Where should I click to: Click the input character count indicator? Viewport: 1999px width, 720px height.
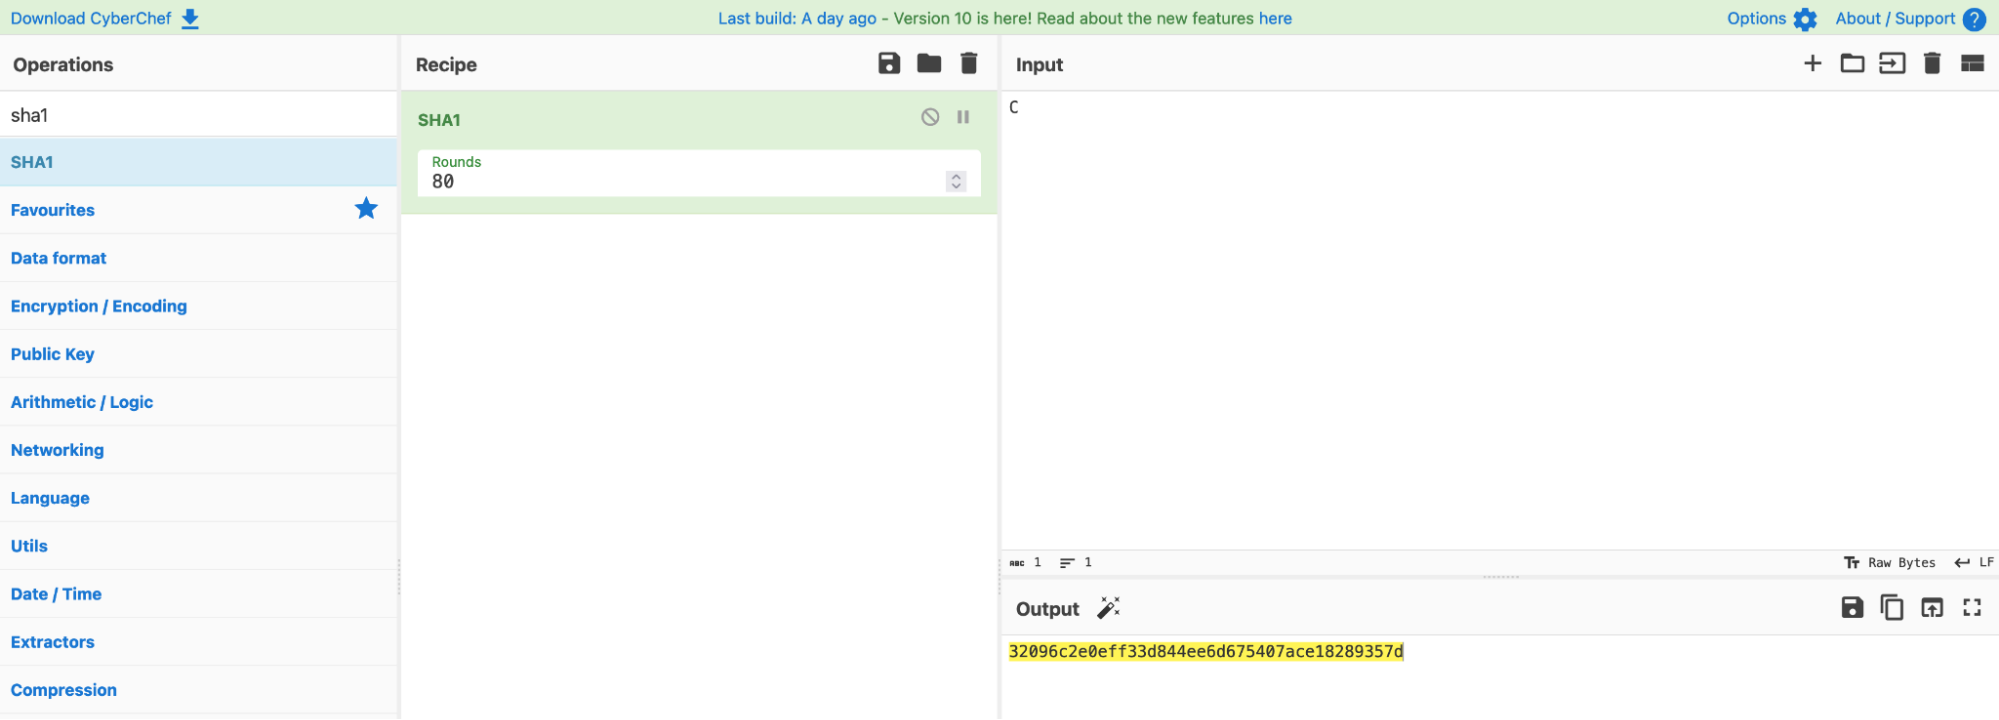[1025, 563]
